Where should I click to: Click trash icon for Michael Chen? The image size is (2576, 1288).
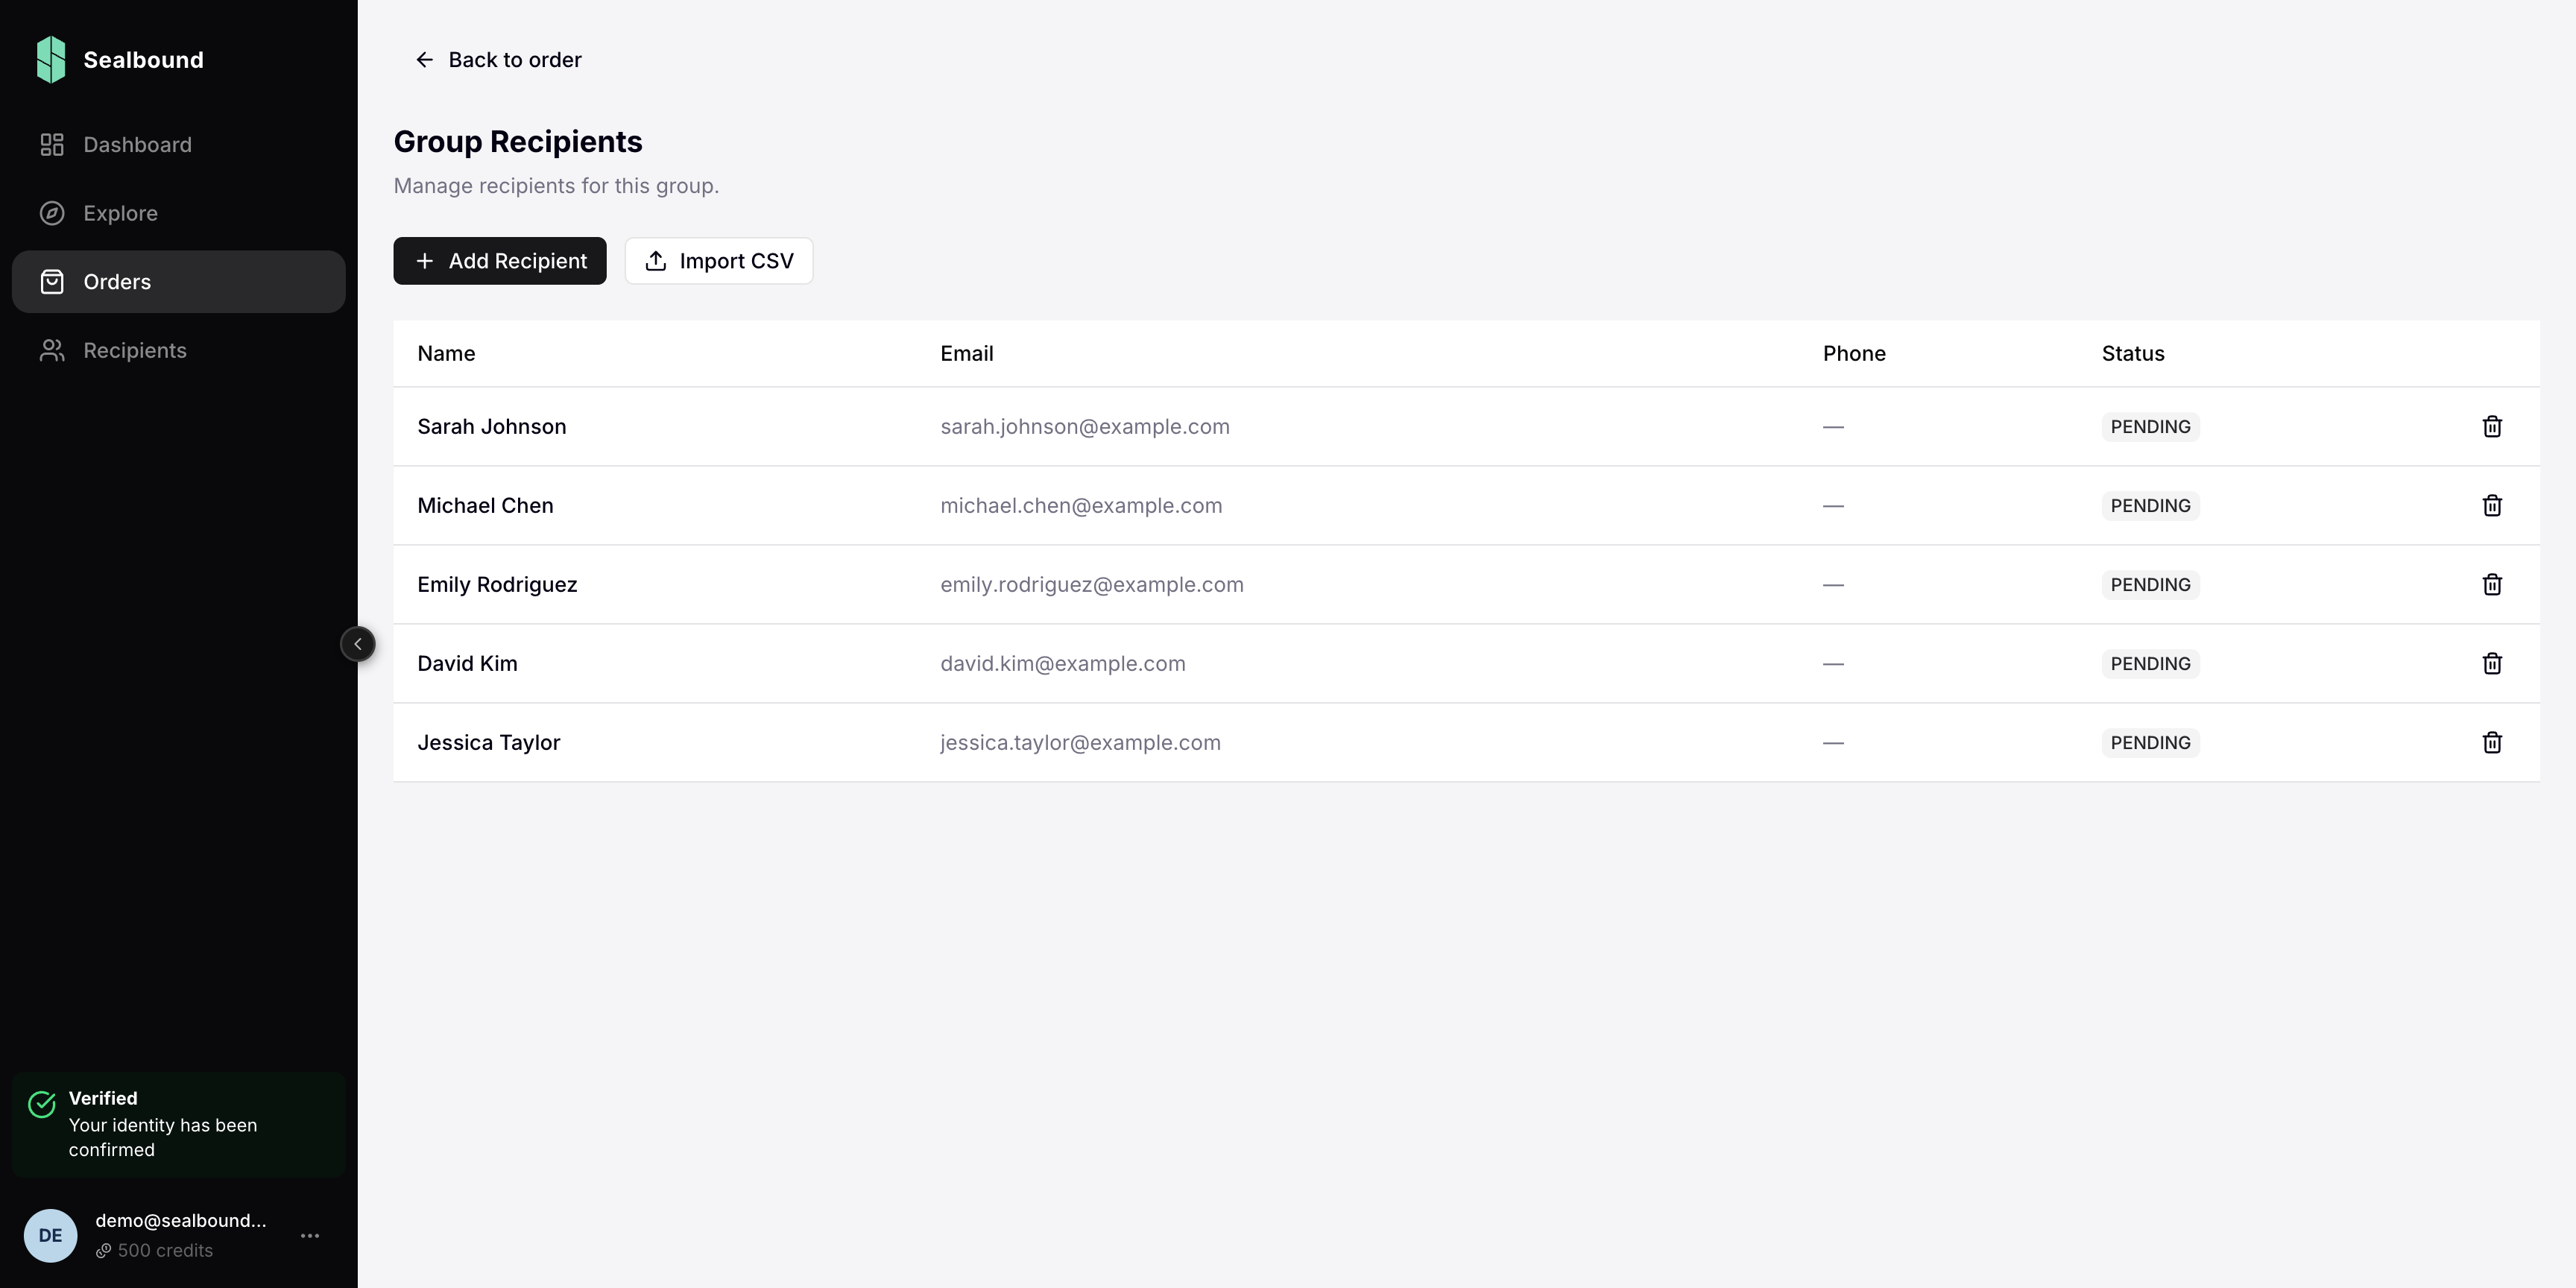(2491, 506)
